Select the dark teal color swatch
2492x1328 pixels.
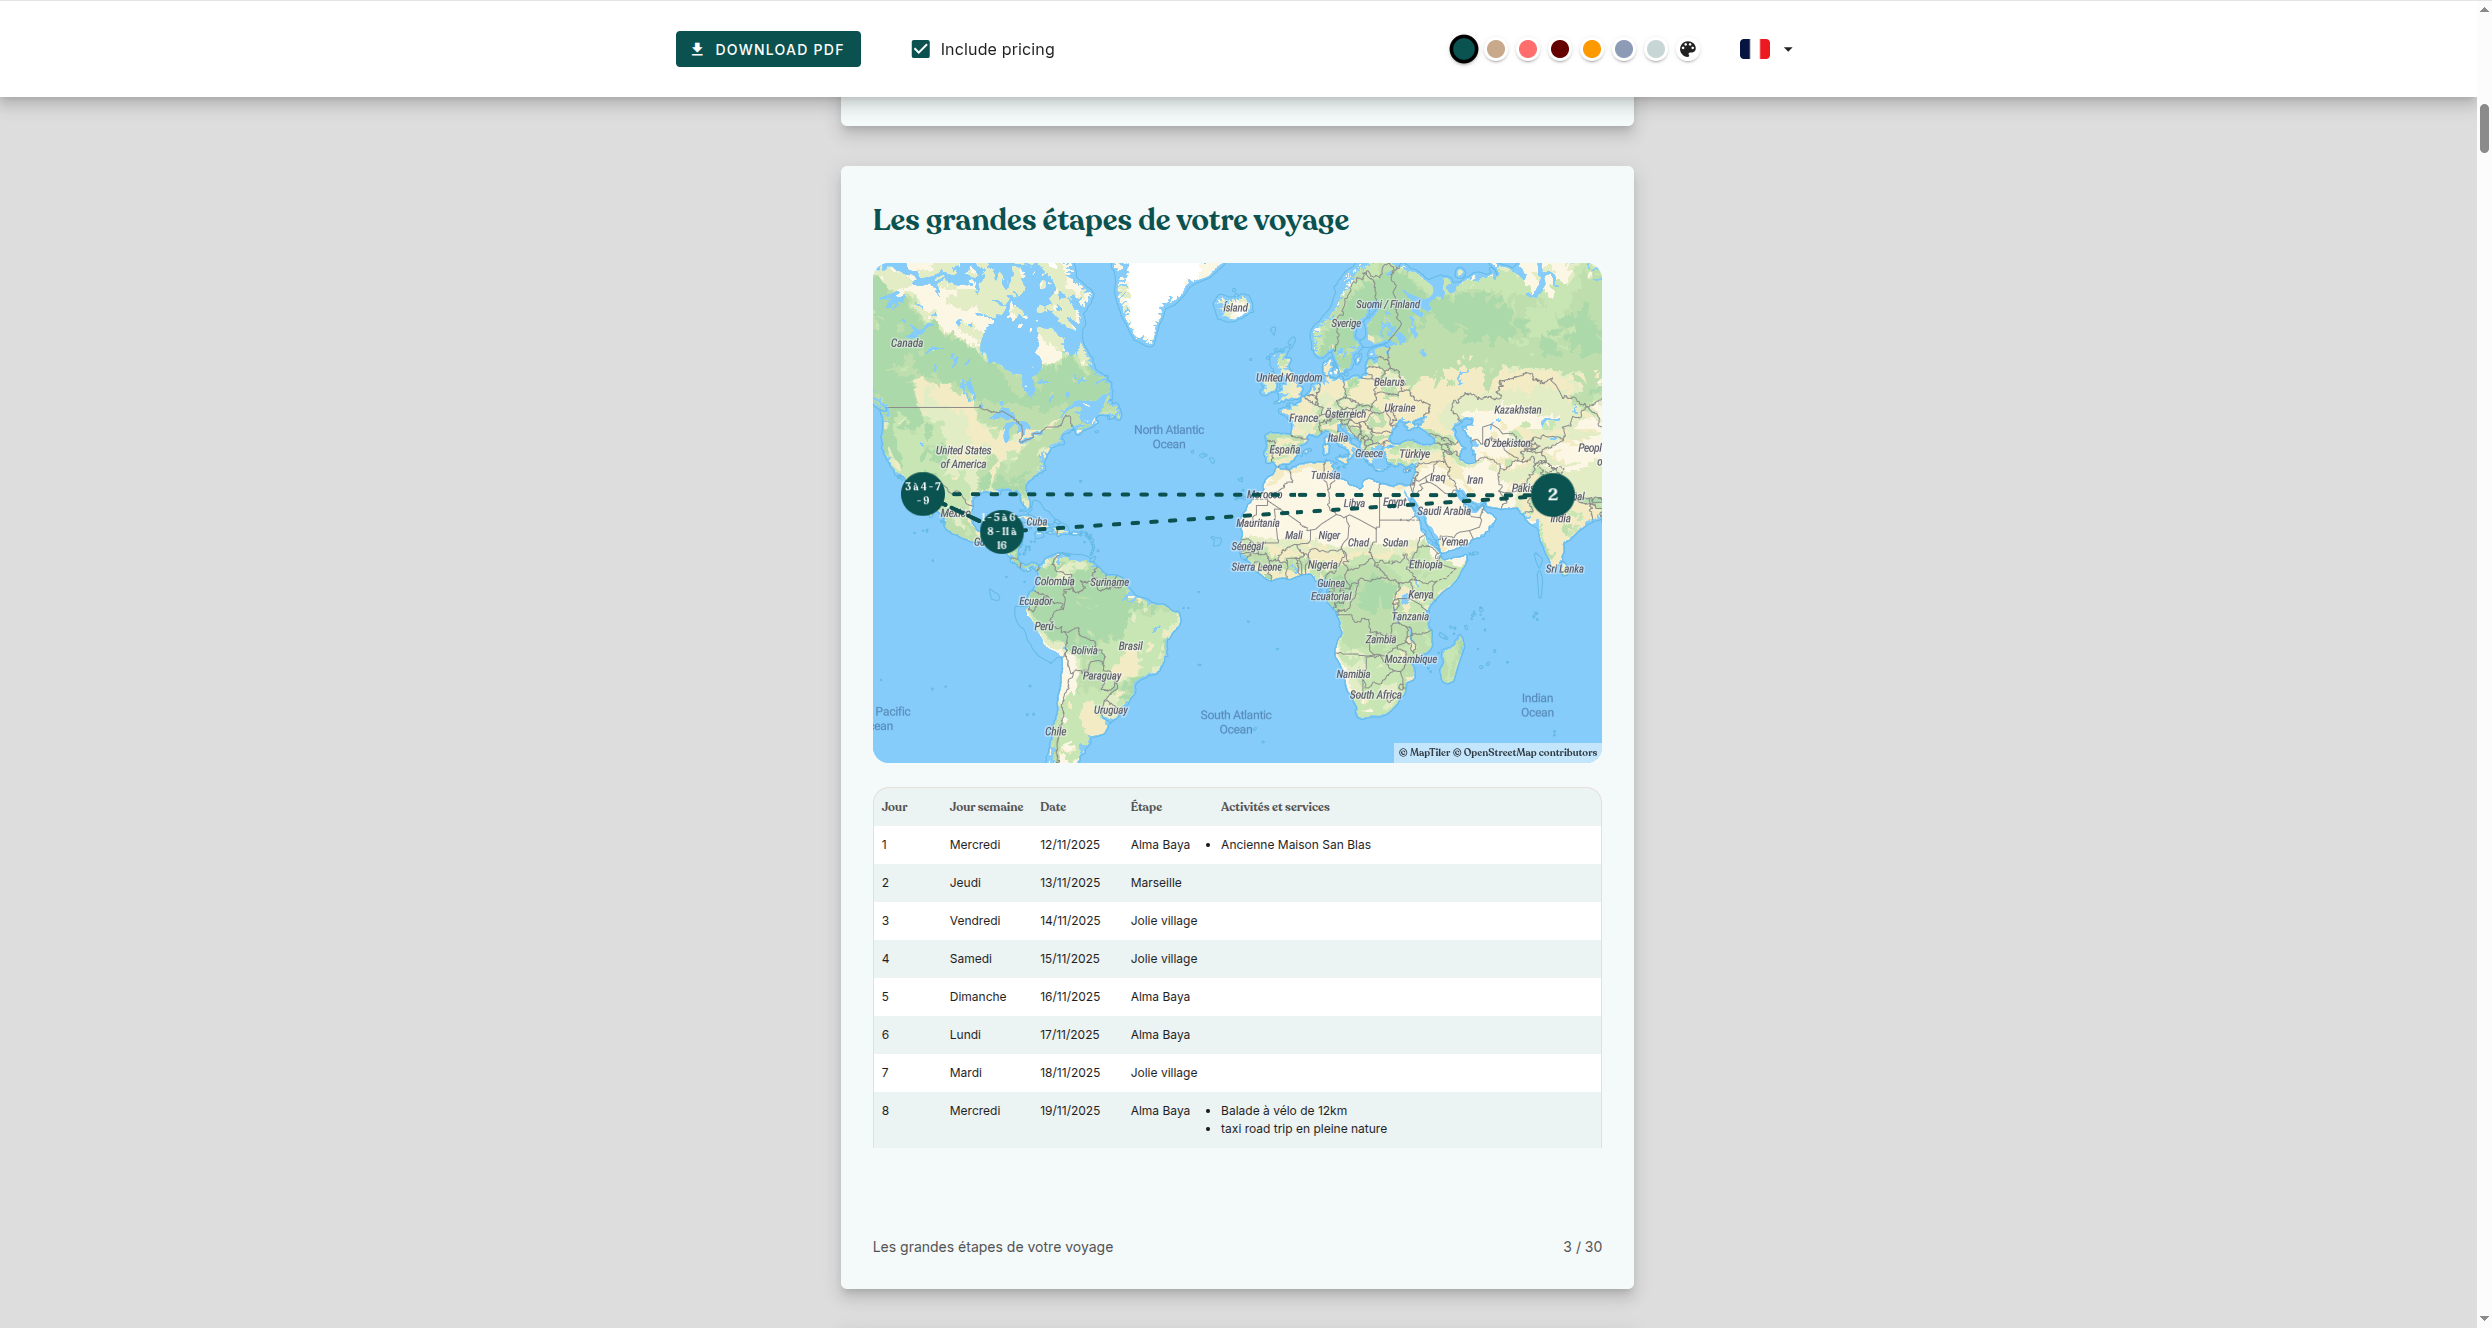[1464, 49]
